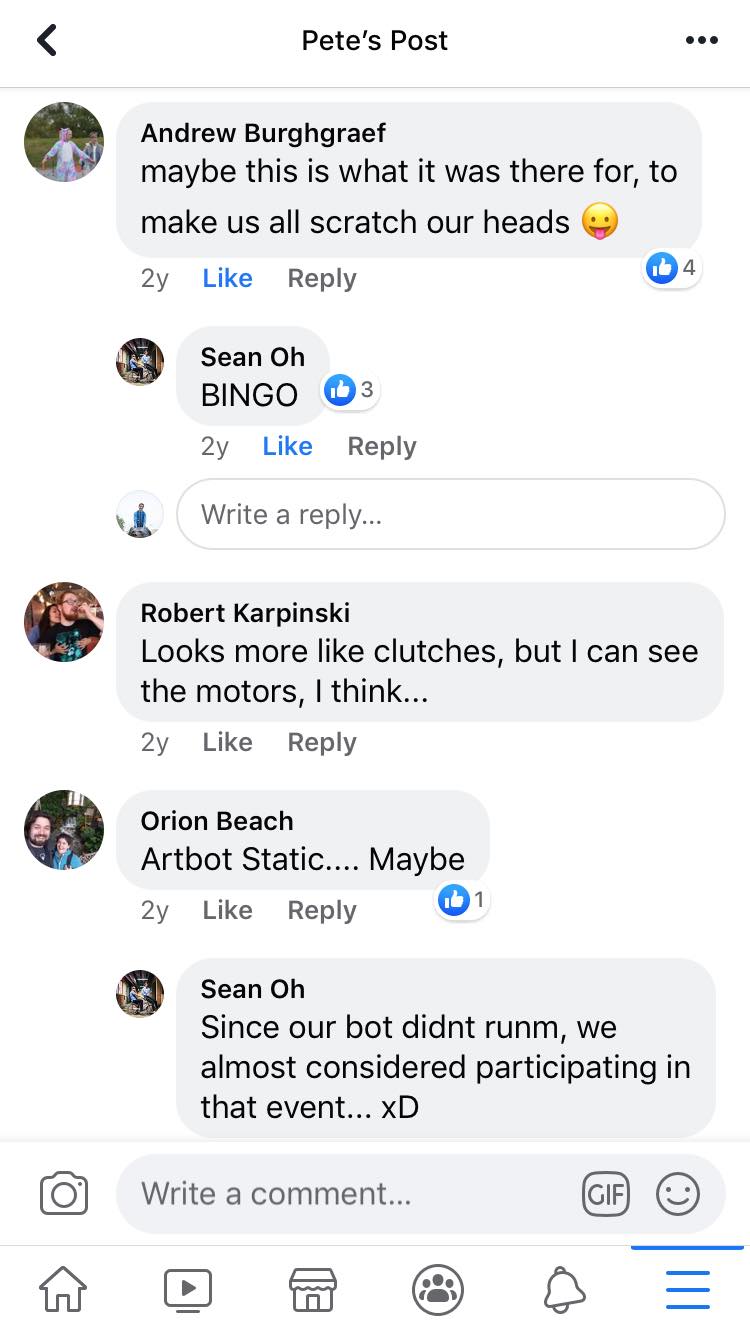The width and height of the screenshot is (750, 1334).
Task: Like Robert Karpinski's comment
Action: [227, 742]
